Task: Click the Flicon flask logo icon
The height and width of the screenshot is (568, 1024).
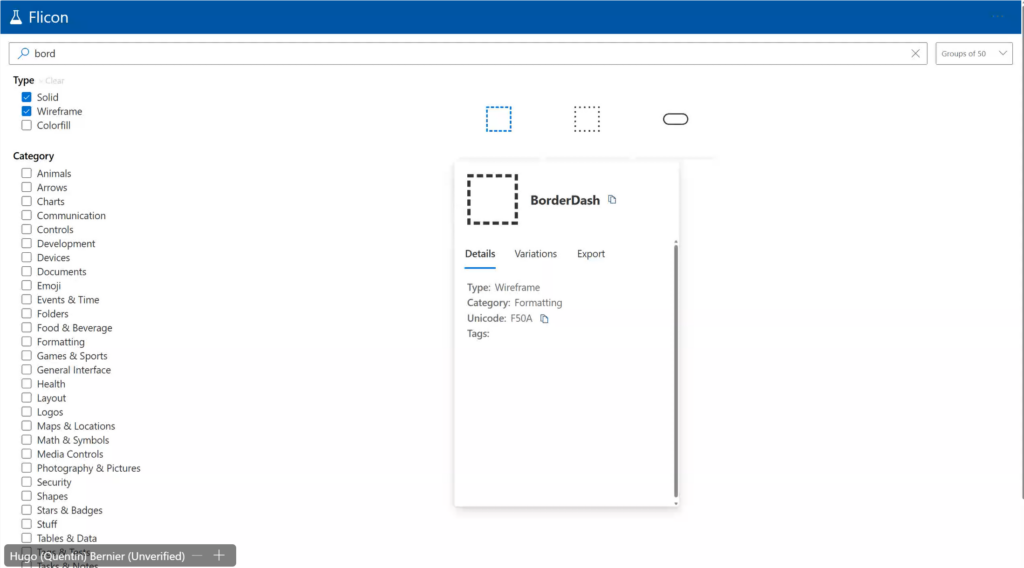Action: tap(15, 17)
